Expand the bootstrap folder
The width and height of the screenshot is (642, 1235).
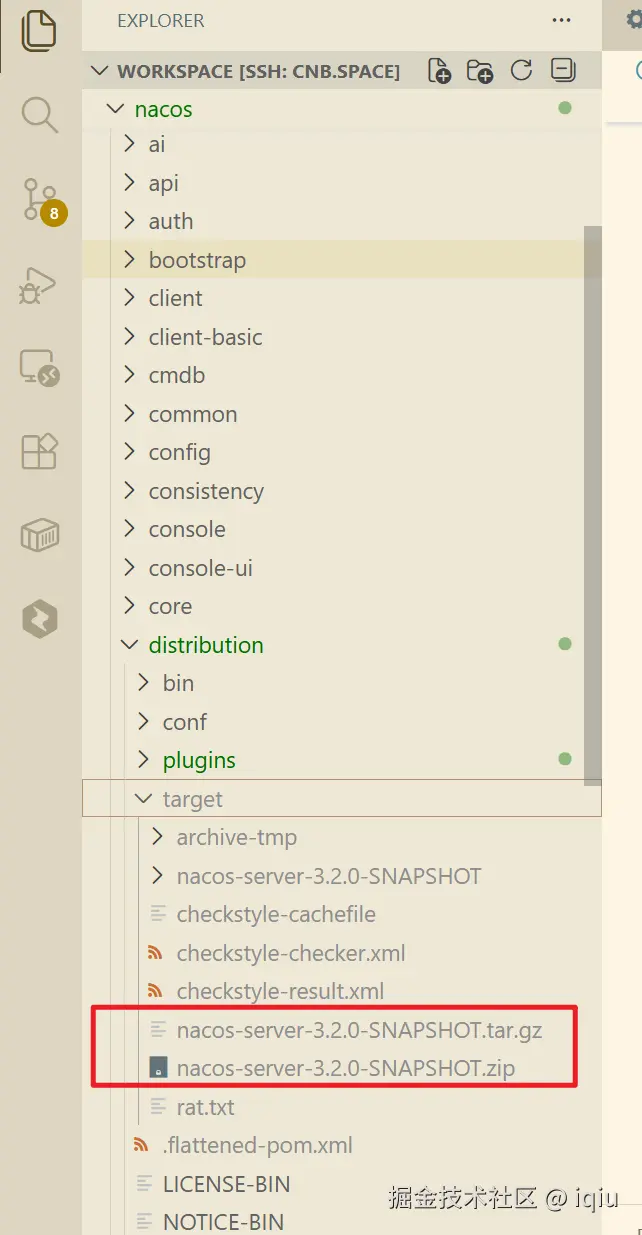coord(197,260)
